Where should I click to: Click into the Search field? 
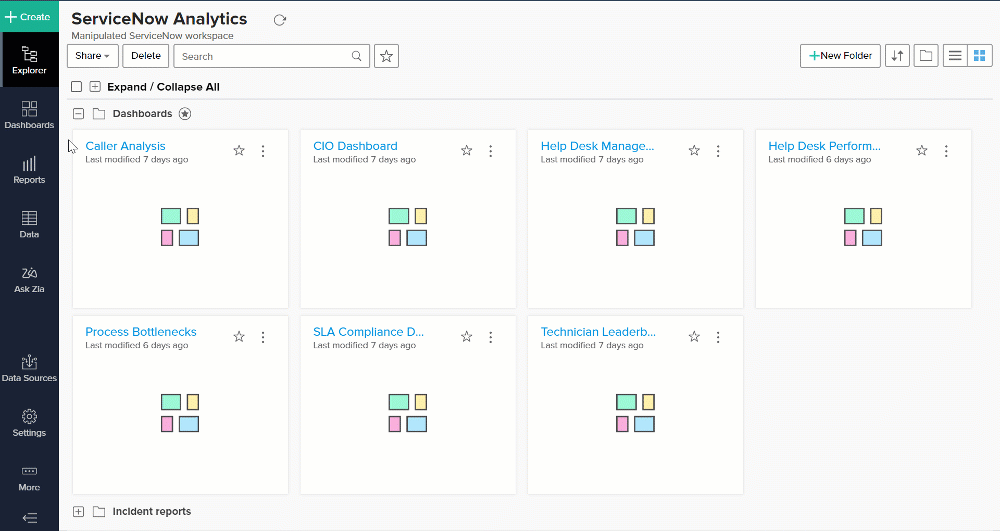264,57
